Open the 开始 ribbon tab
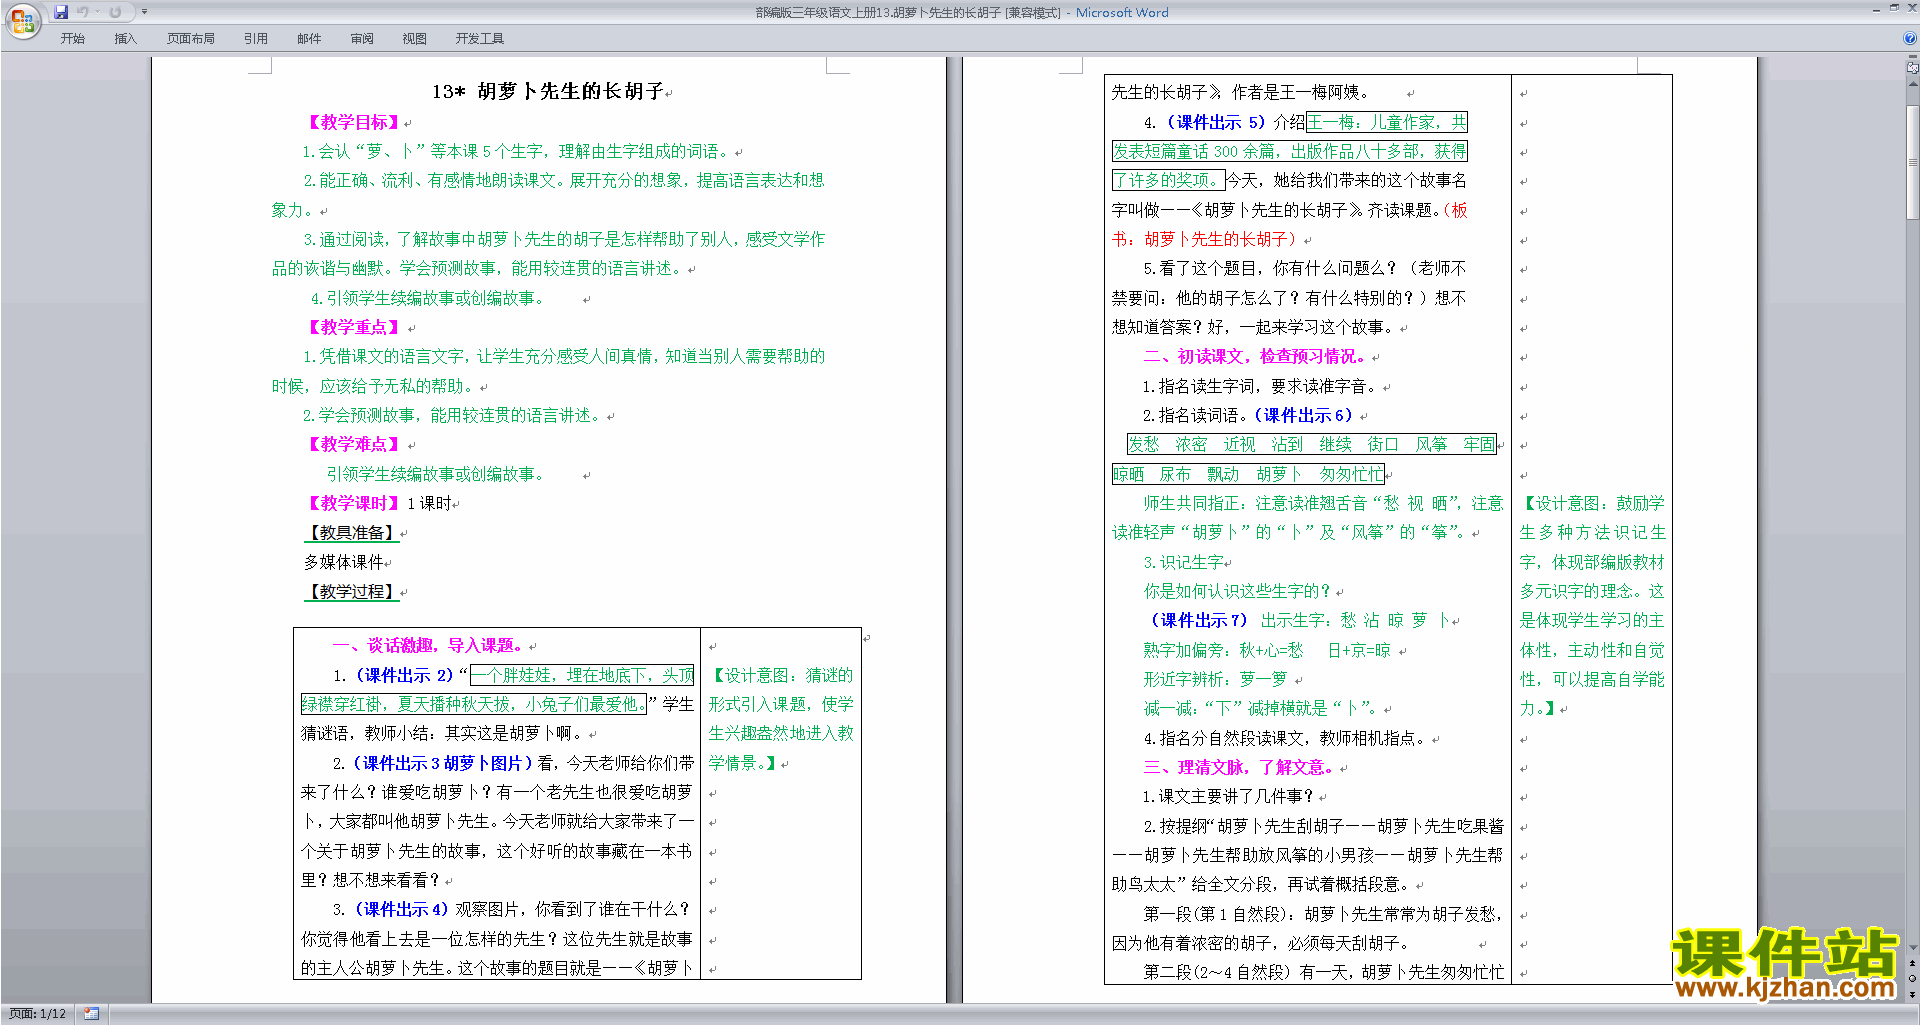 point(72,39)
